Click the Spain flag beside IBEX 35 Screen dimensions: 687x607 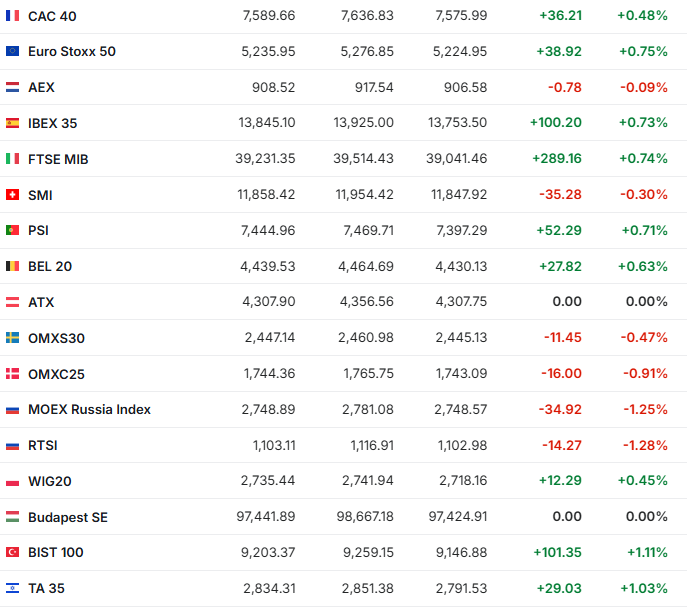12,123
